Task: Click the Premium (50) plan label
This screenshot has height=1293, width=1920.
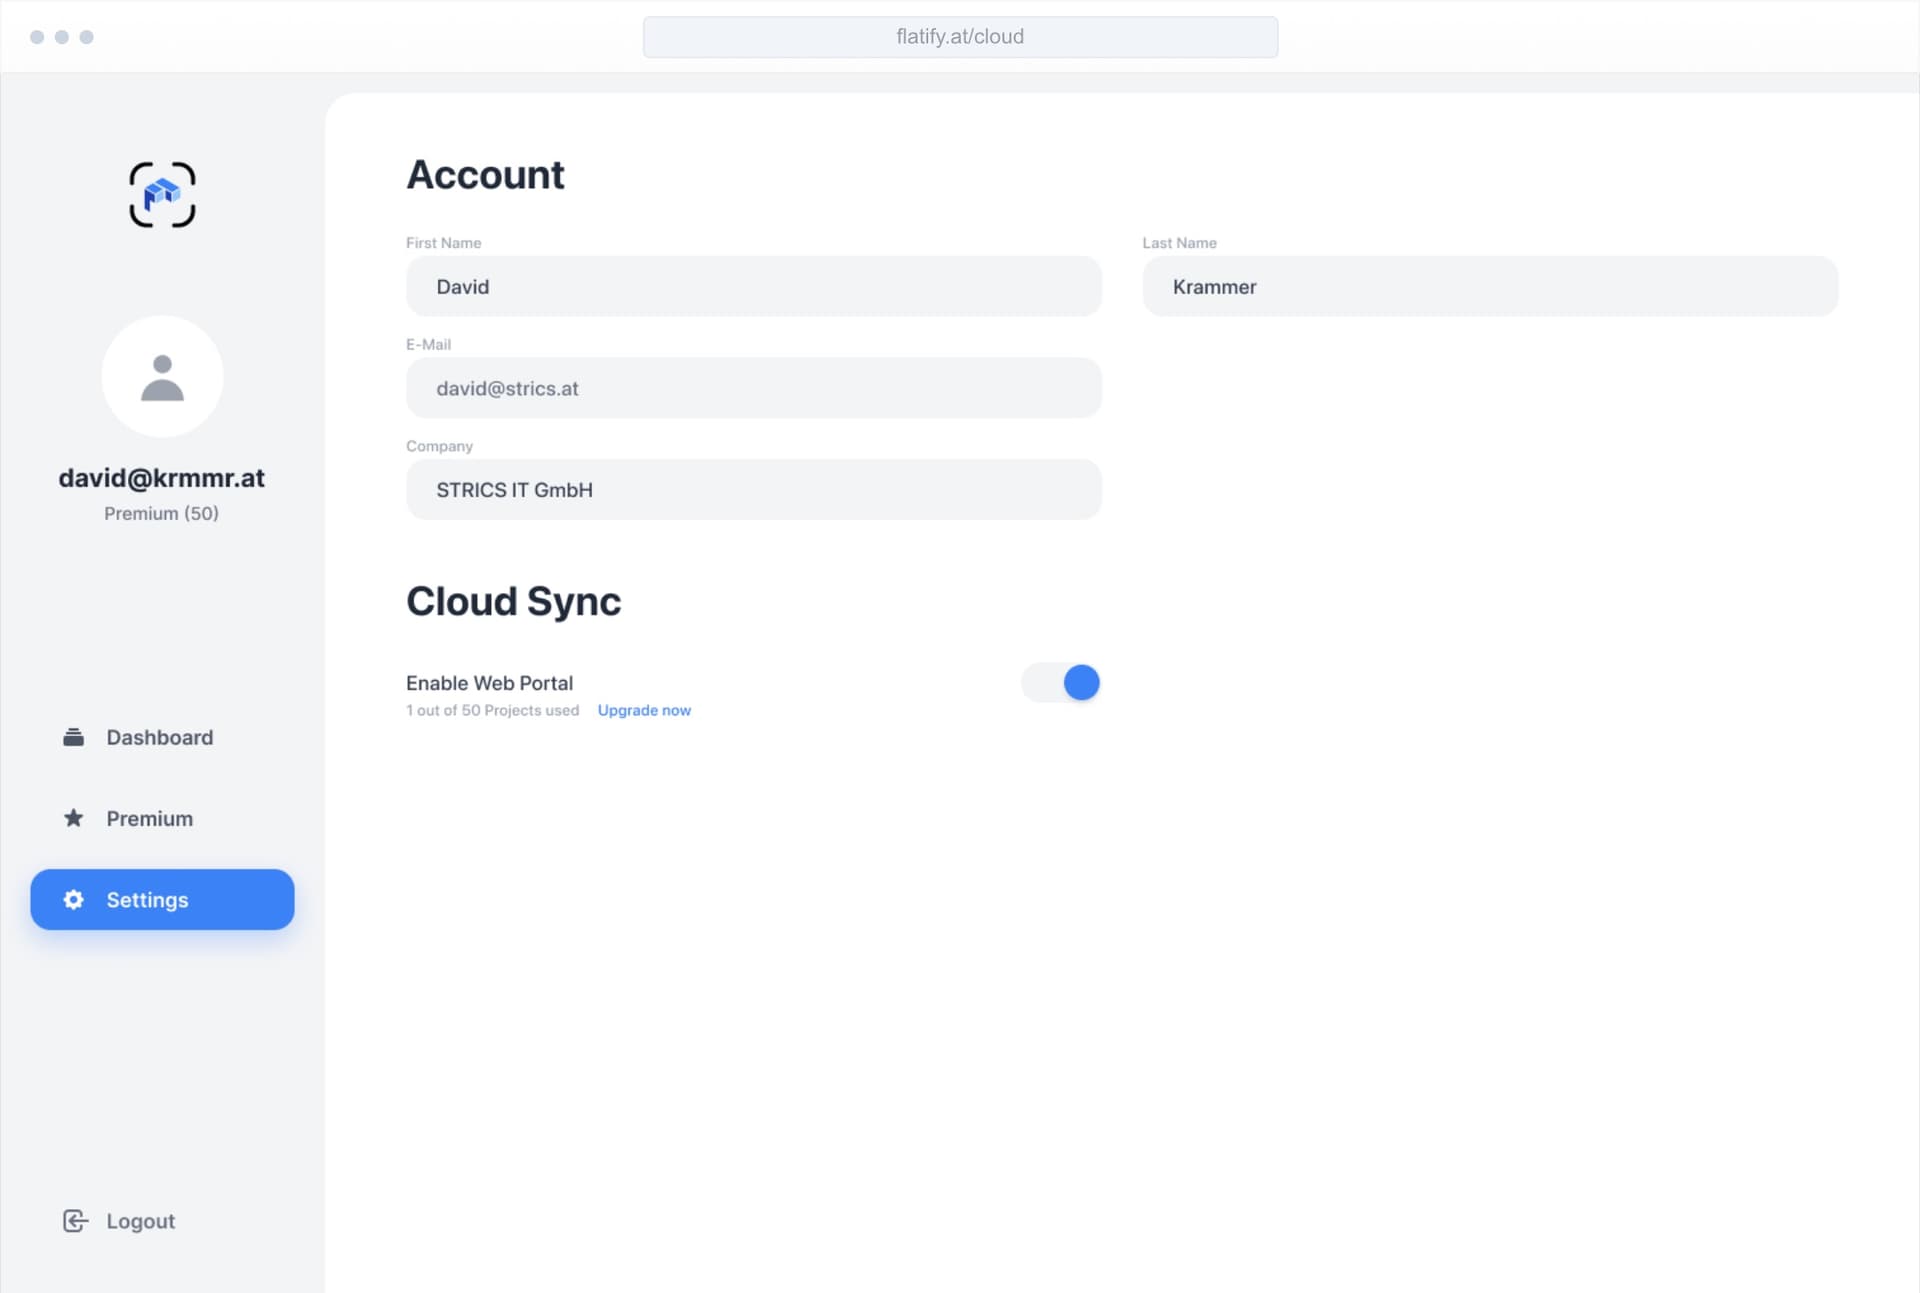Action: [x=161, y=513]
